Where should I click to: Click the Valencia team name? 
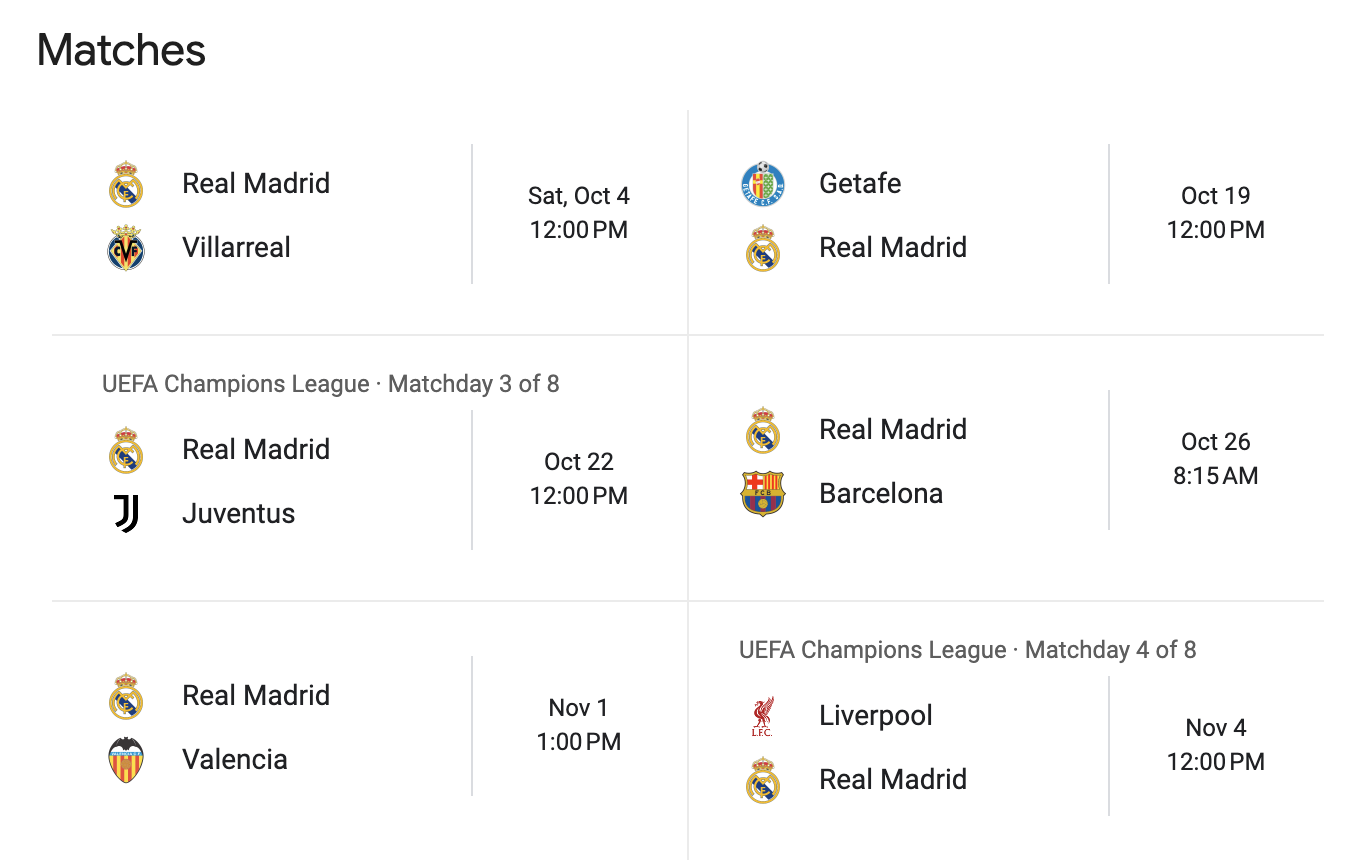click(x=234, y=760)
